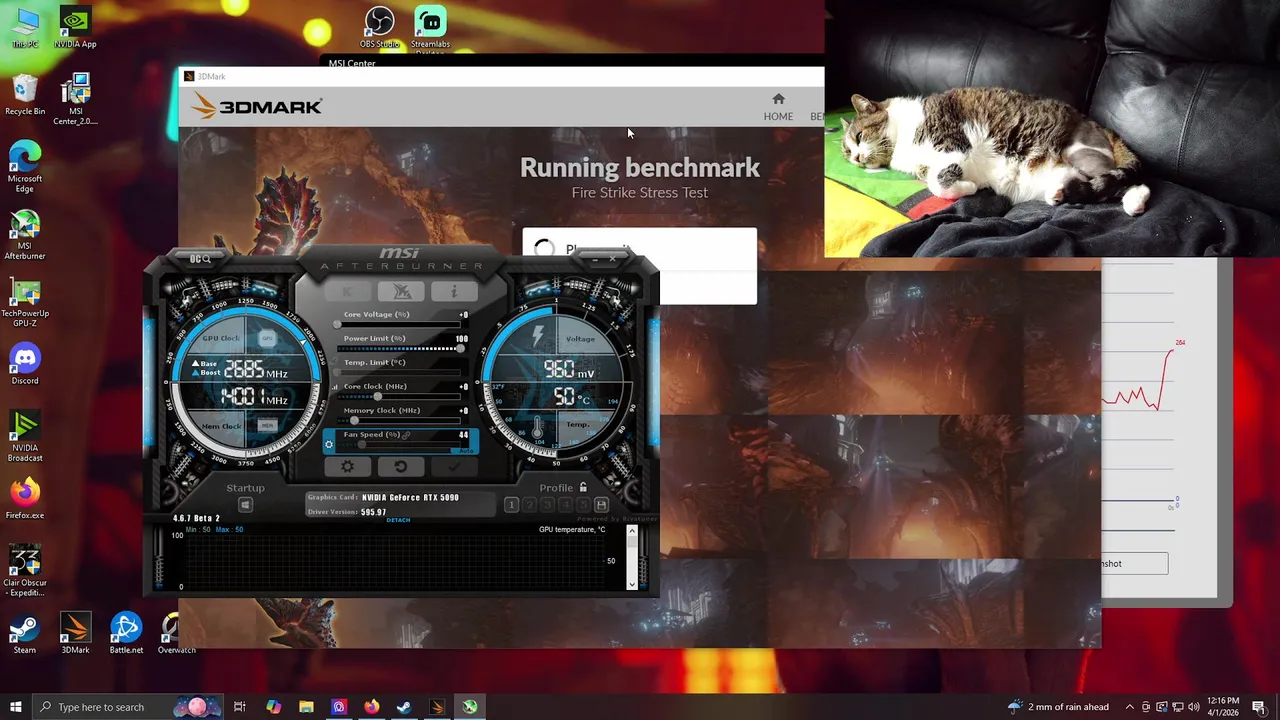1280x720 pixels.
Task: Open the Discord desktop shortcut
Action: coord(25,364)
